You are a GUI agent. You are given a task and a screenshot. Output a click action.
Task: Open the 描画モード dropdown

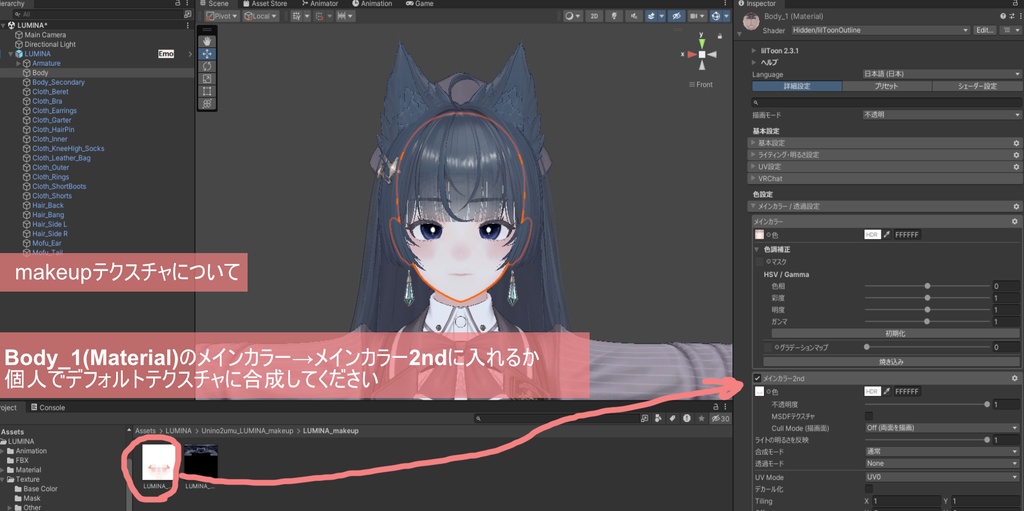tap(941, 114)
